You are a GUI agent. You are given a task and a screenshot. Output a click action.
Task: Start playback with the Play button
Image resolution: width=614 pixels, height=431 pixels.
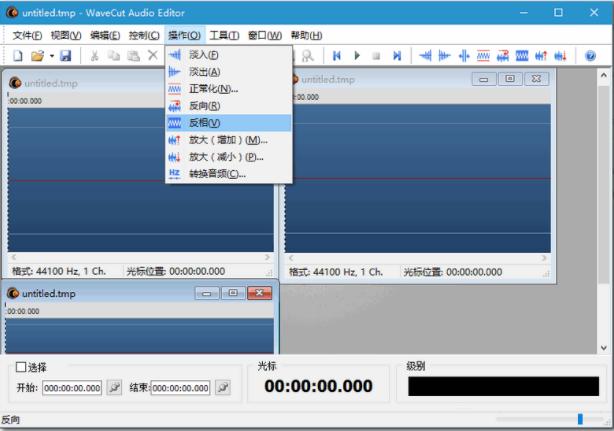[357, 56]
